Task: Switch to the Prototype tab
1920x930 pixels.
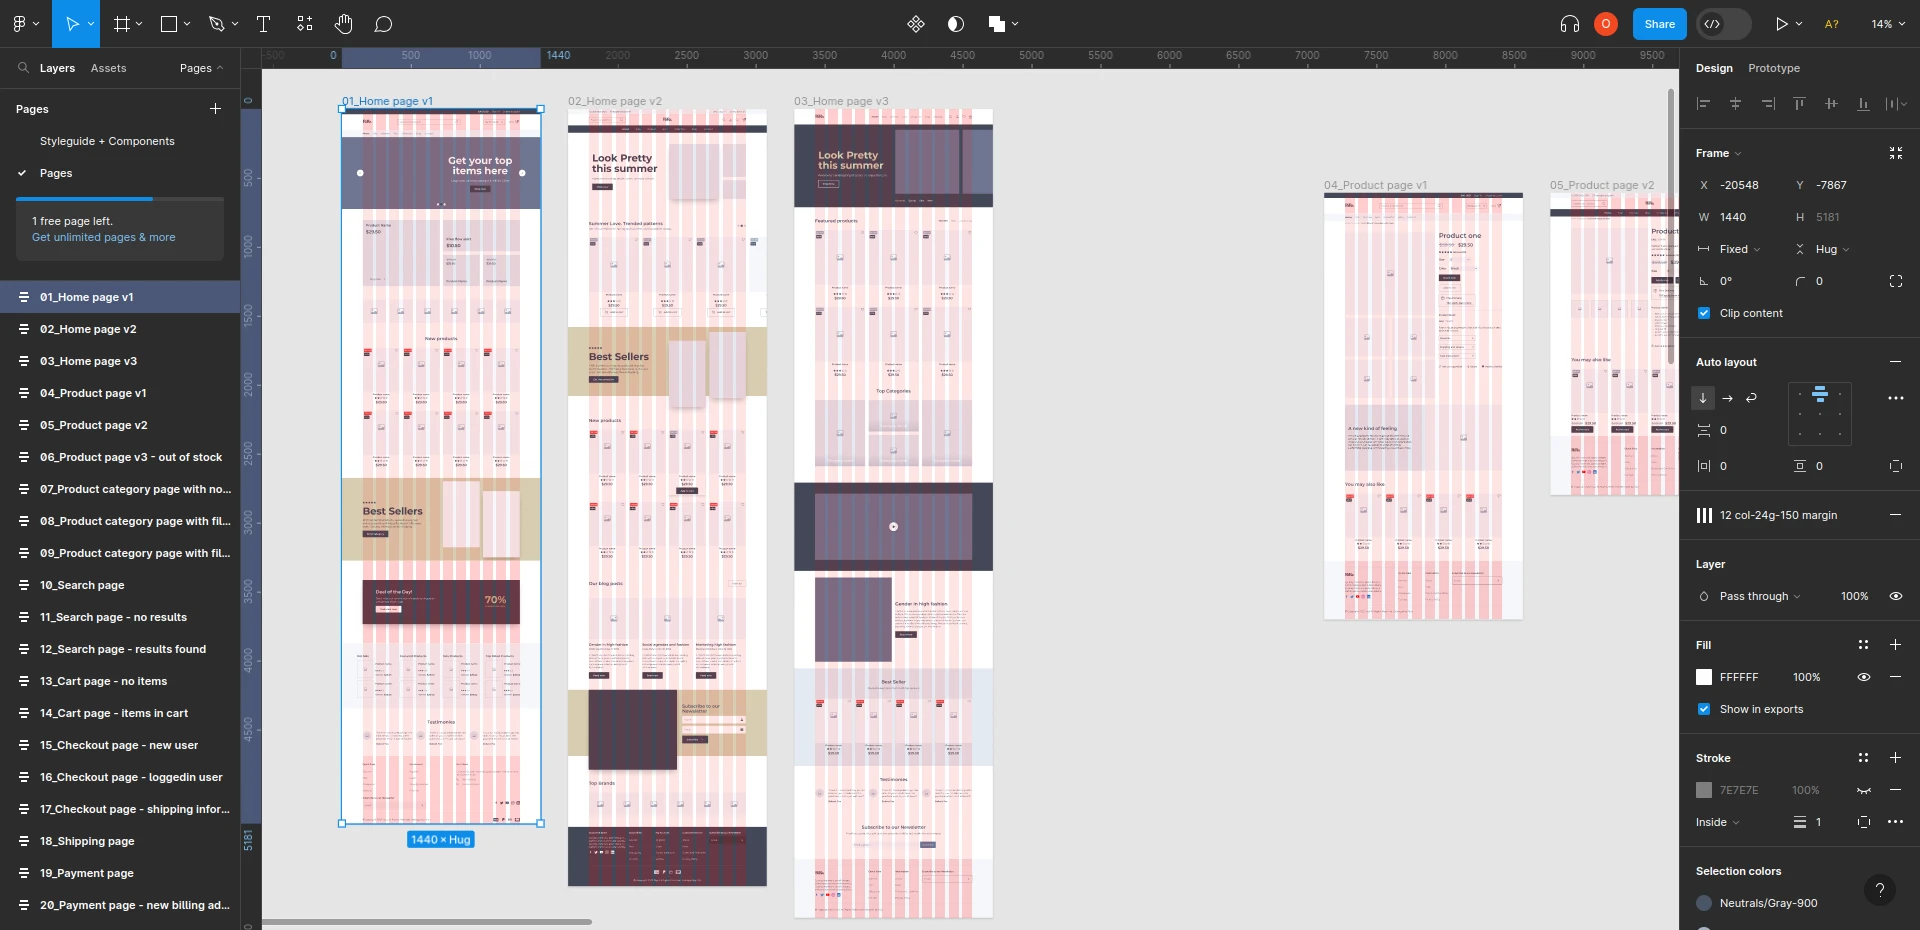Action: coord(1772,68)
